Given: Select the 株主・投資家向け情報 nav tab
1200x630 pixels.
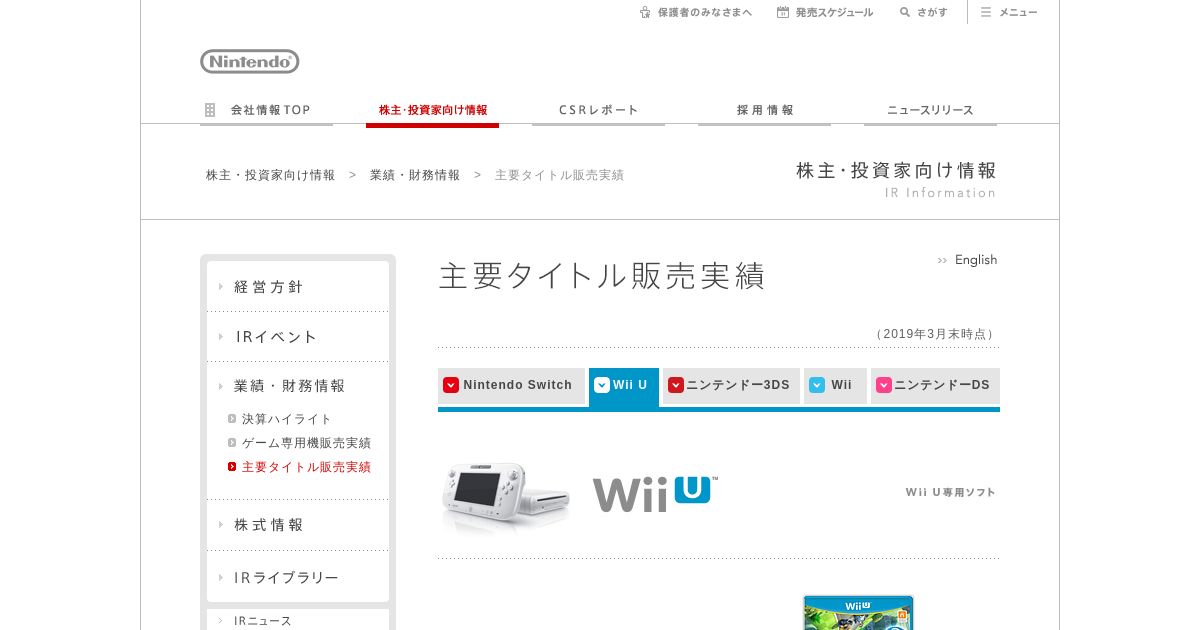Looking at the screenshot, I should [432, 110].
